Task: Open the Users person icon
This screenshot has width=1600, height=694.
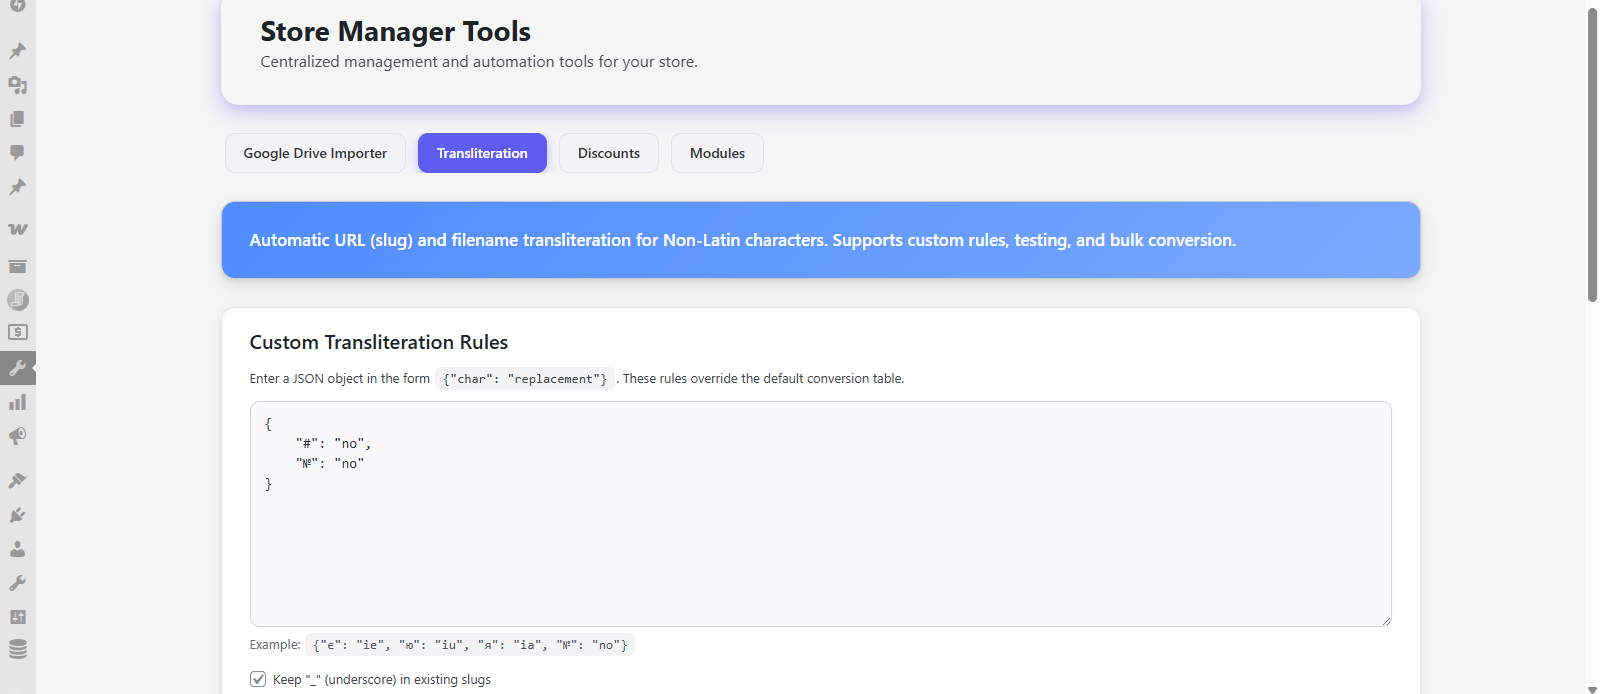Action: pos(17,549)
